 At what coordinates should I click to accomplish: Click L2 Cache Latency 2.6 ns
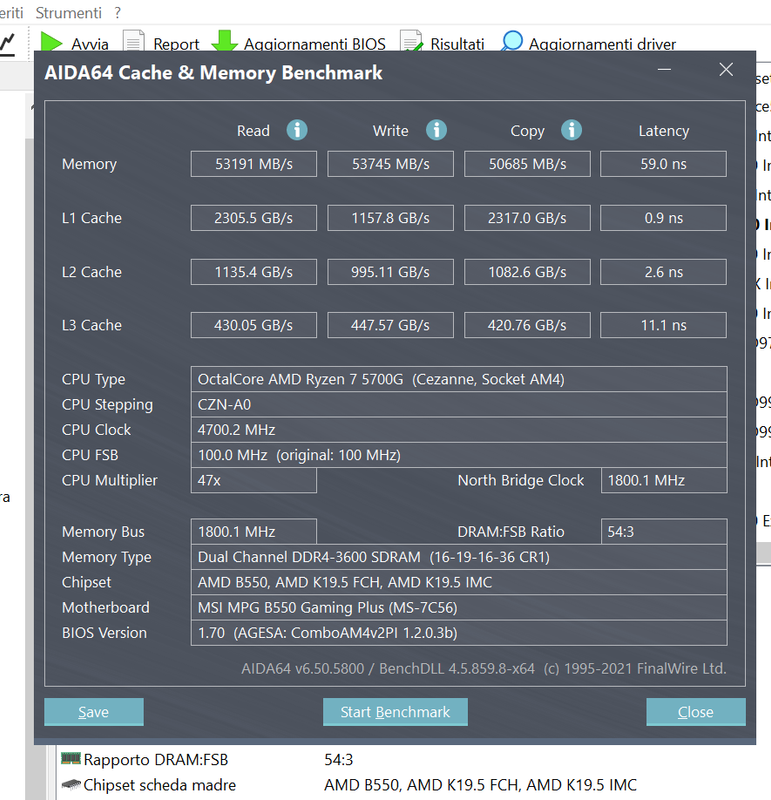pyautogui.click(x=663, y=272)
